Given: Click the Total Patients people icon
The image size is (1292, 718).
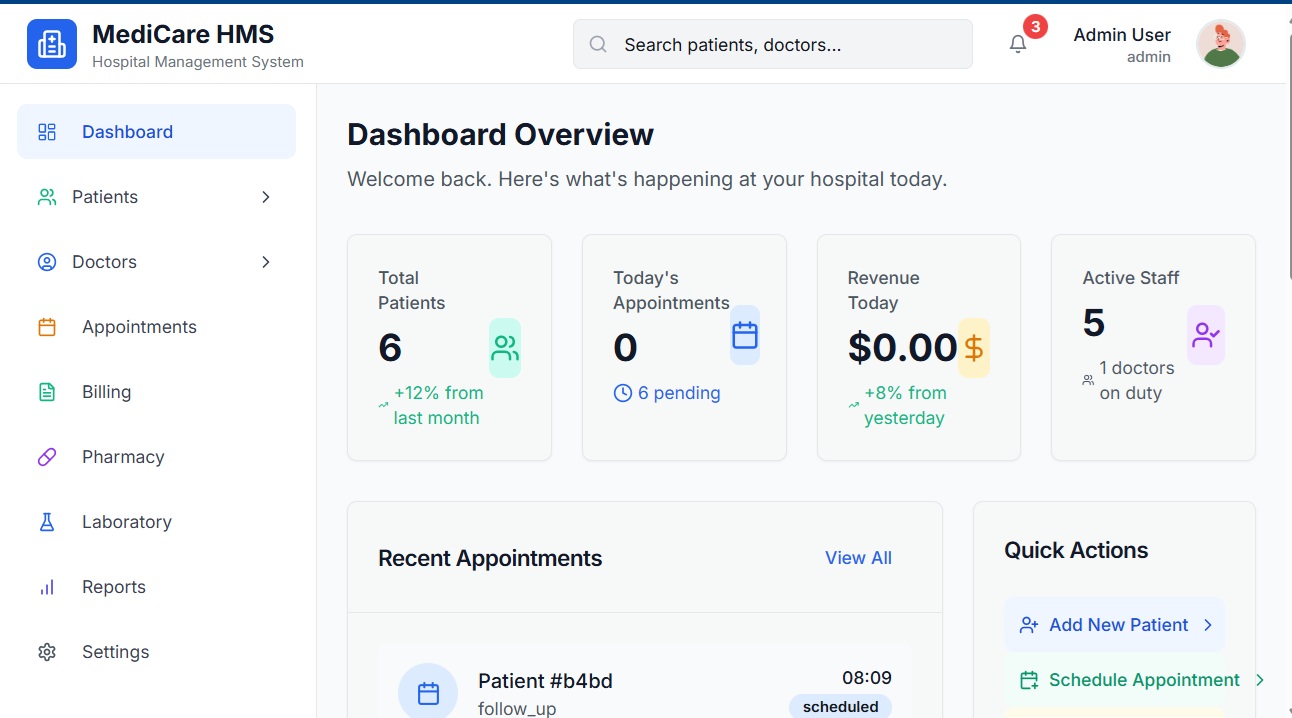Looking at the screenshot, I should [505, 348].
